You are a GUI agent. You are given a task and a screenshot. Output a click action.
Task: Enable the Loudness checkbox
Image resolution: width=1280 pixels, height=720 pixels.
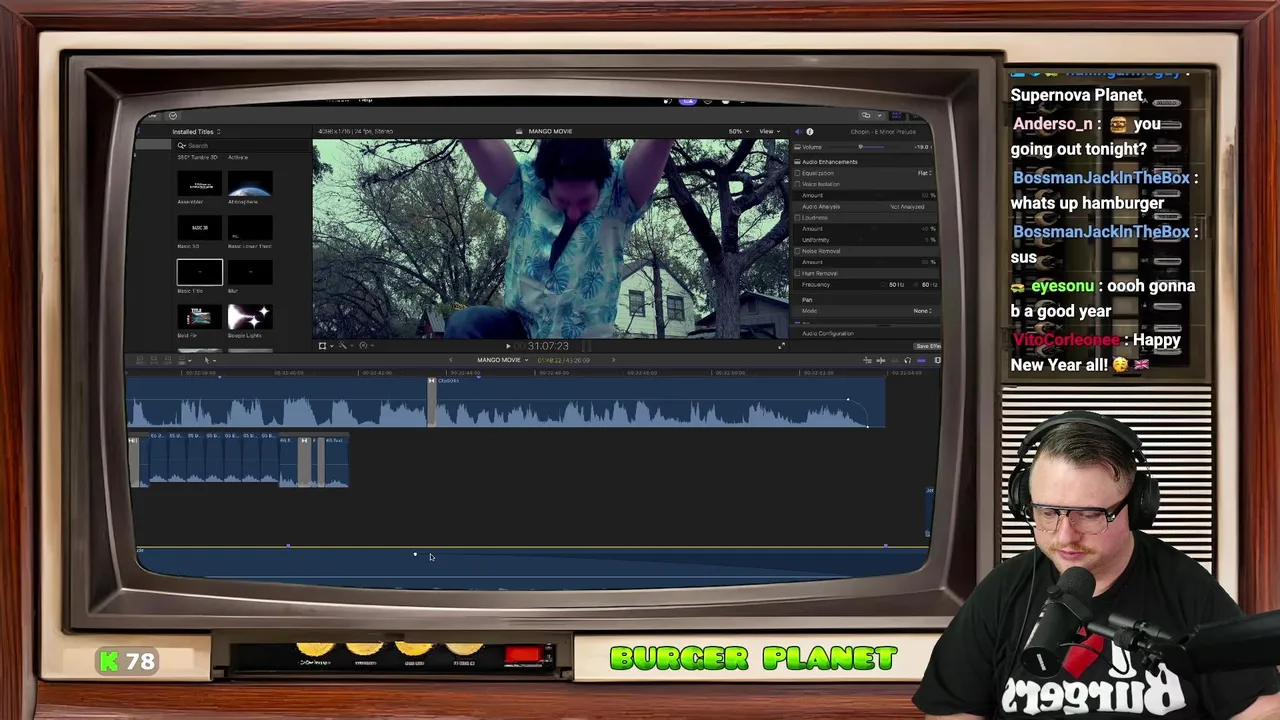click(798, 217)
